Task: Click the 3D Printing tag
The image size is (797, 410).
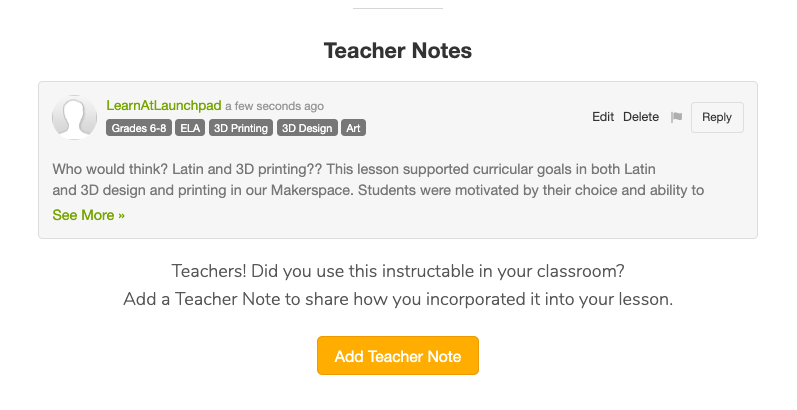Action: pyautogui.click(x=240, y=128)
